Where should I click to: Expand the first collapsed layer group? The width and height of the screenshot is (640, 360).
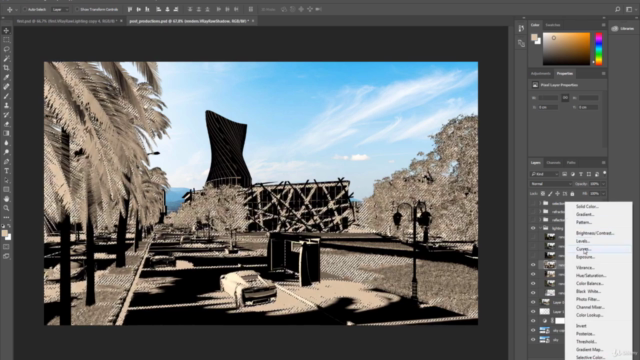pyautogui.click(x=540, y=203)
